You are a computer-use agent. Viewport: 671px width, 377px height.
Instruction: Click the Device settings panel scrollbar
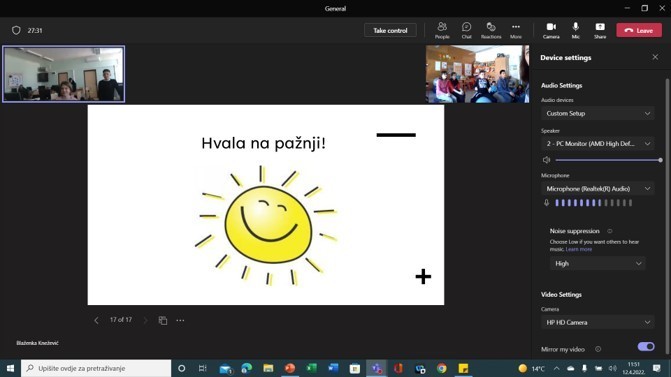(x=667, y=216)
